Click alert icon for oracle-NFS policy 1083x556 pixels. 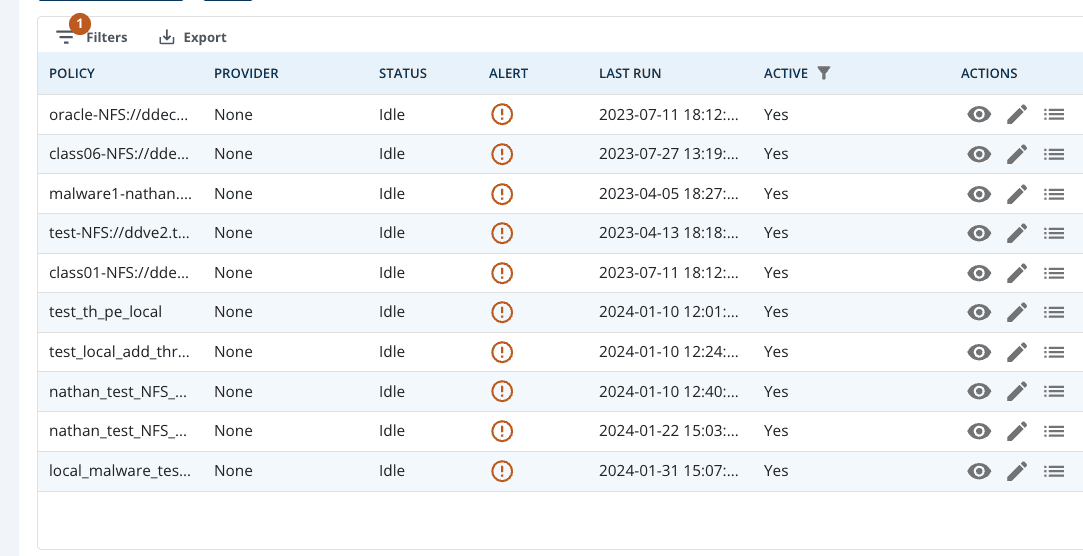coord(502,114)
